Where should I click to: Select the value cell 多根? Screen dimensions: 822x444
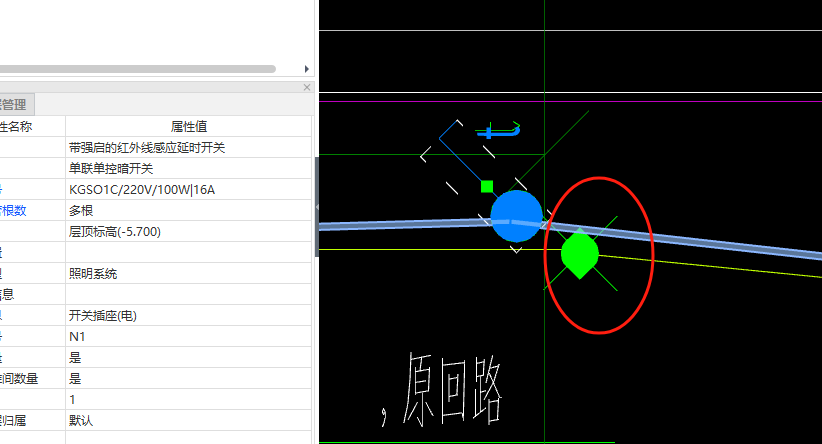(189, 211)
